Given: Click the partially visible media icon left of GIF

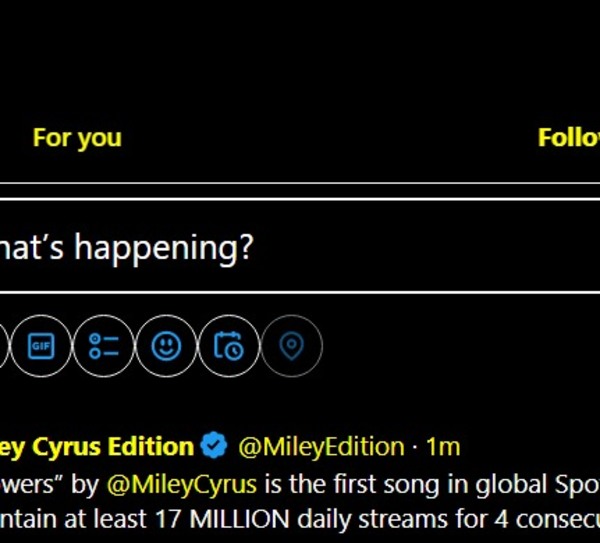Looking at the screenshot, I should point(3,347).
